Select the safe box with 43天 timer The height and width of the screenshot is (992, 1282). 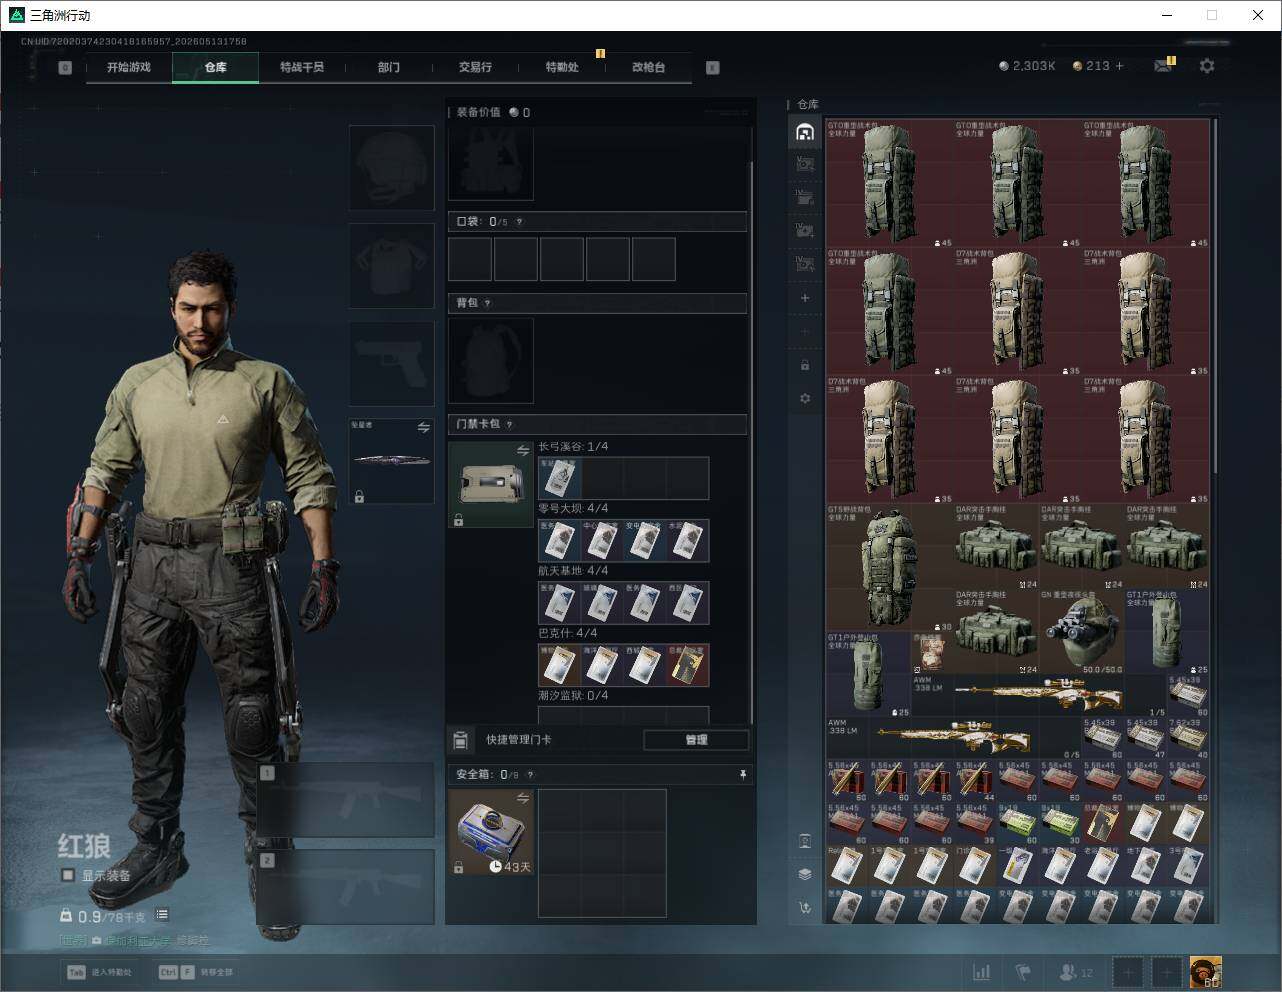491,832
